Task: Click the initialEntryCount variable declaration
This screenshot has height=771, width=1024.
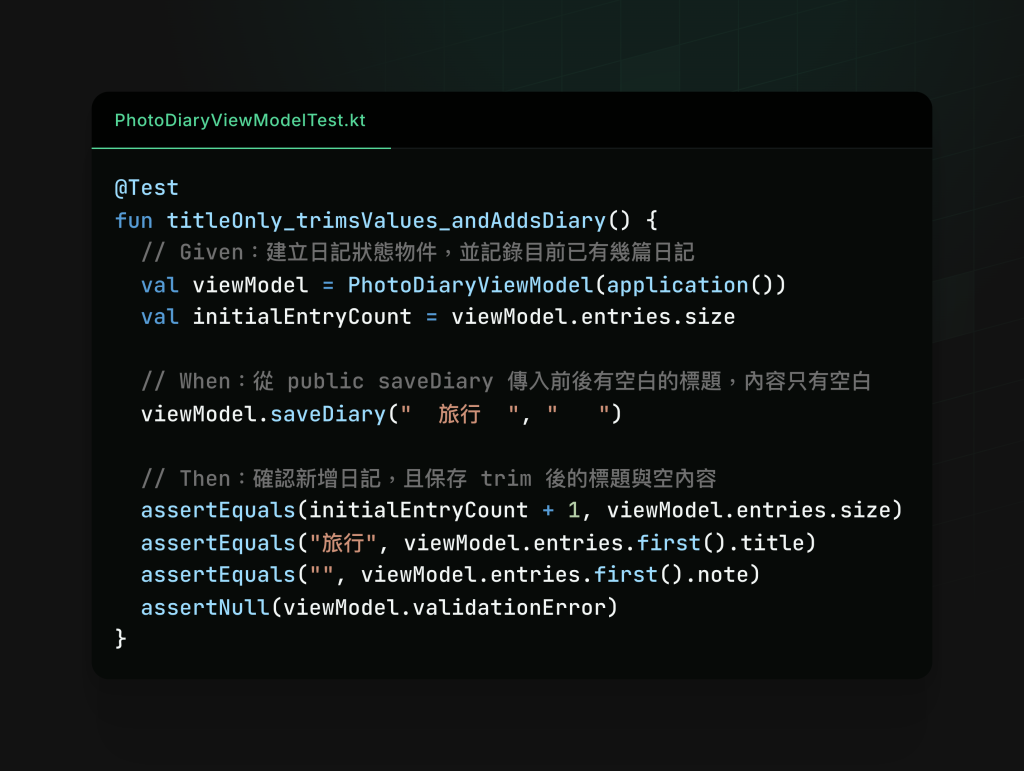Action: 302,317
